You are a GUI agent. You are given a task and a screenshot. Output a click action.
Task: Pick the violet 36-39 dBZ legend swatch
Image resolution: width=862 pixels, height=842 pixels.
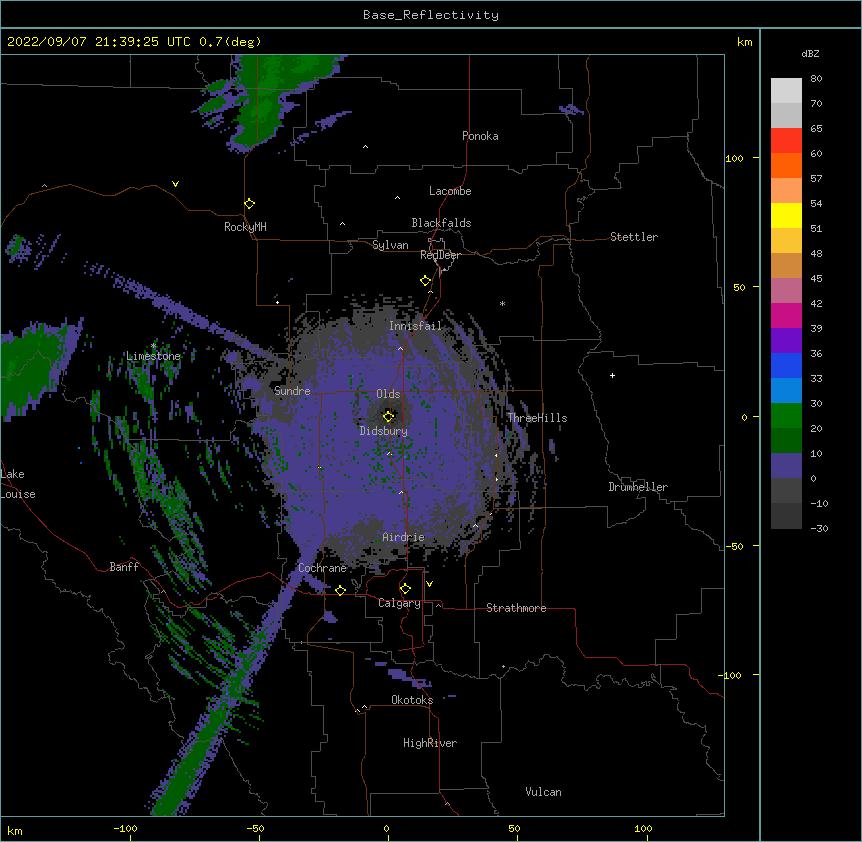click(786, 341)
